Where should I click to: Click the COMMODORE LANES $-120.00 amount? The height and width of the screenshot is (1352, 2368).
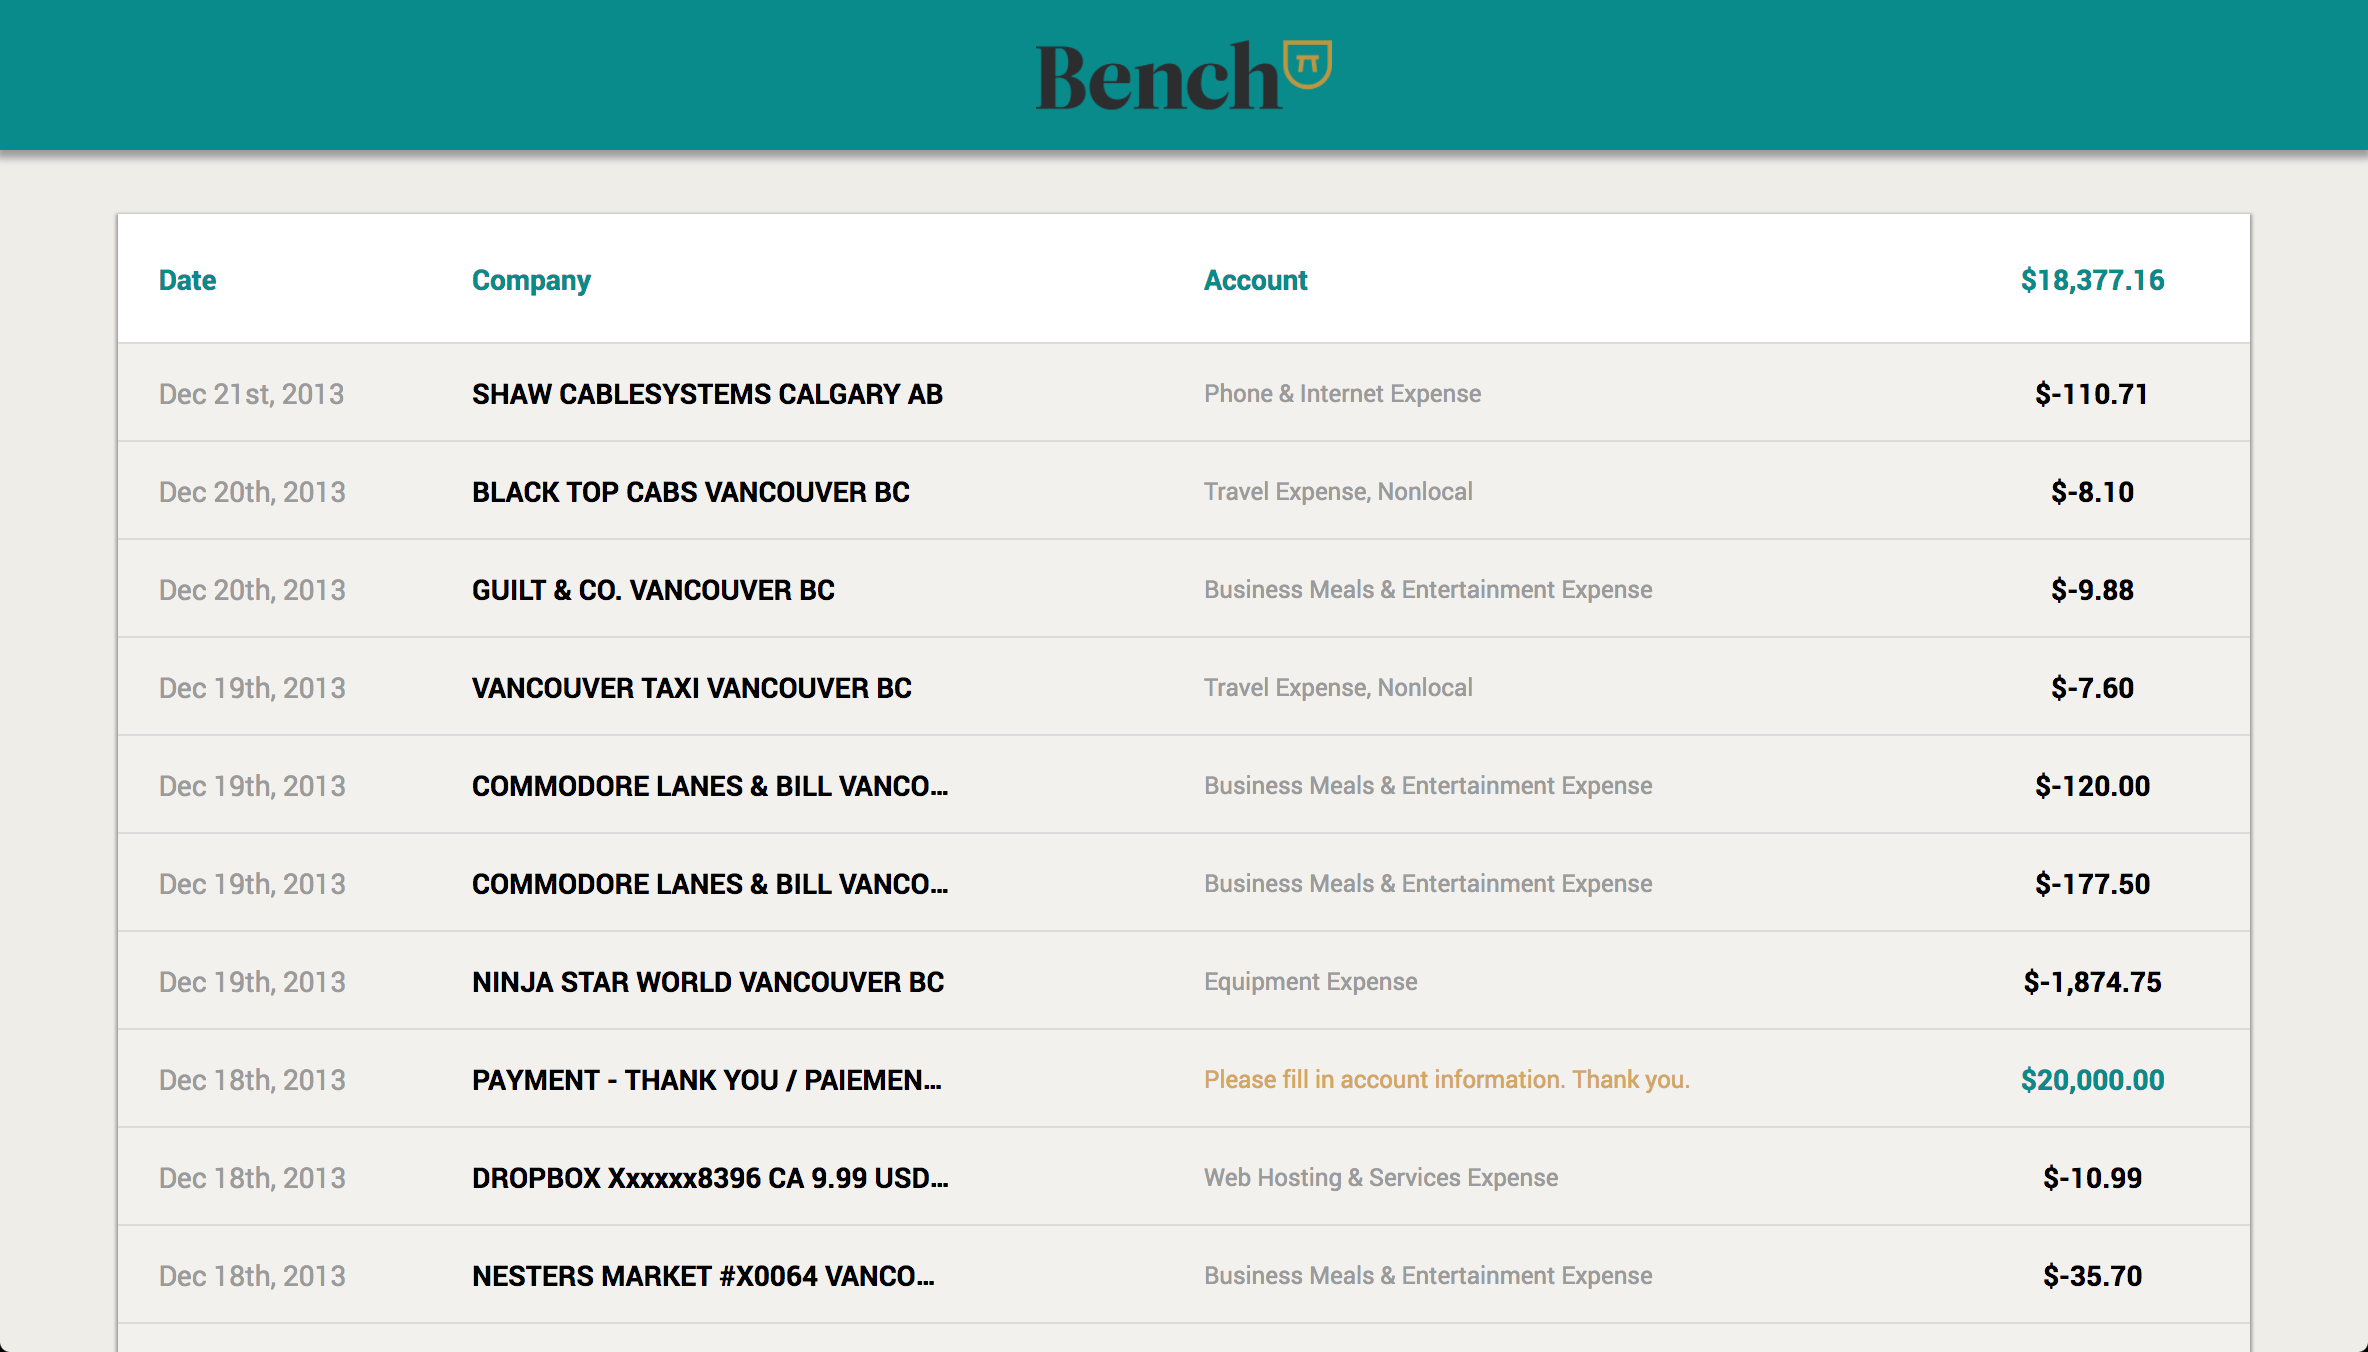tap(2092, 786)
